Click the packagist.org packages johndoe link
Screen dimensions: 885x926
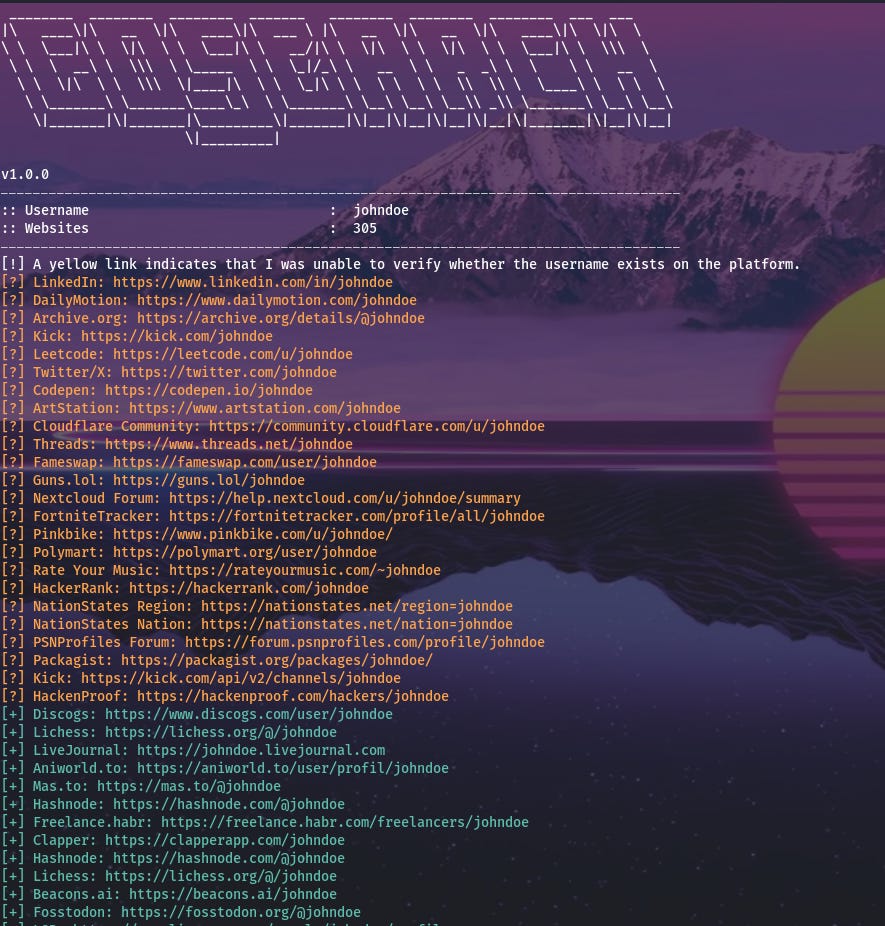tap(277, 660)
